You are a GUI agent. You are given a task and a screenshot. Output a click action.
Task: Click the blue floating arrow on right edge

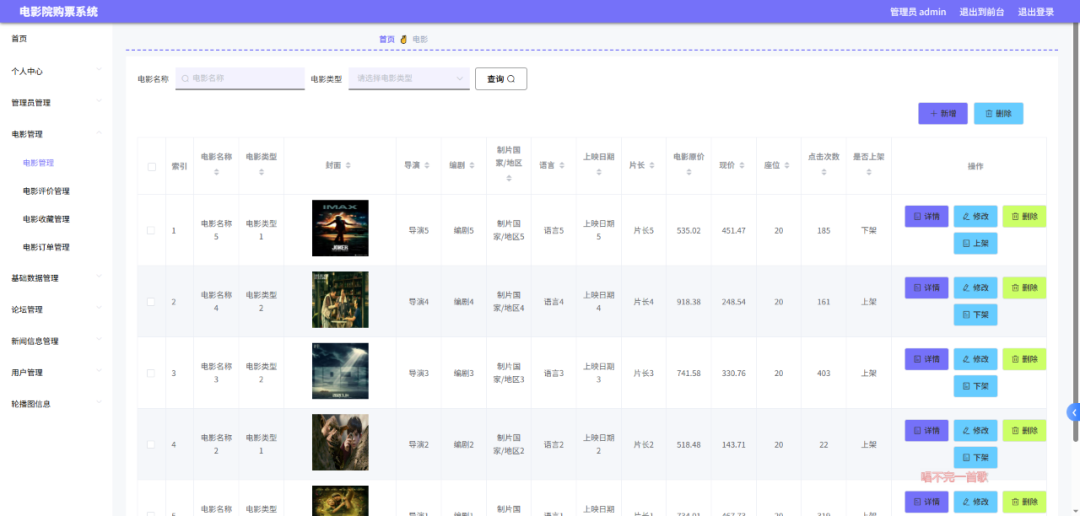[1074, 412]
